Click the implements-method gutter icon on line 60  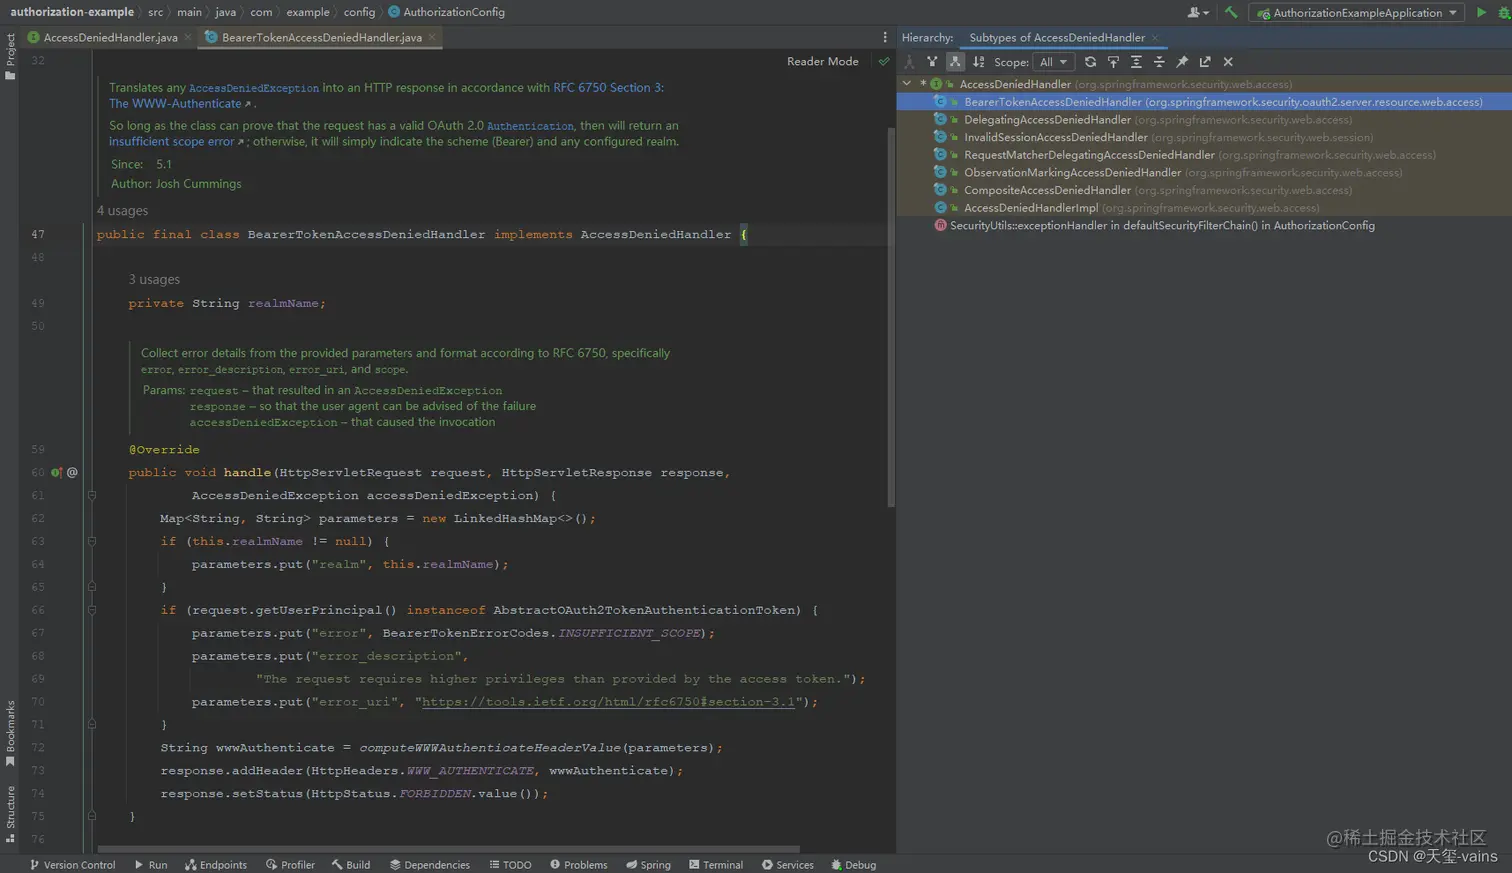pos(57,473)
